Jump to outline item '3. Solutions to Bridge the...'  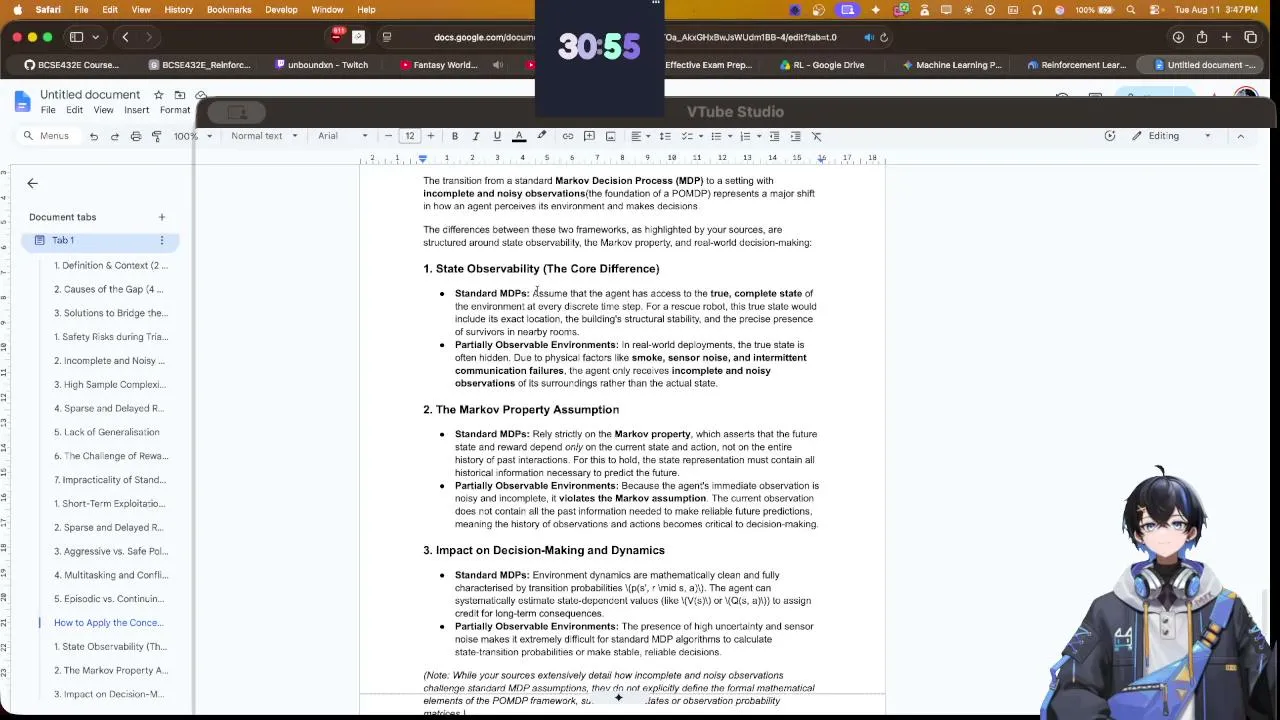point(111,313)
